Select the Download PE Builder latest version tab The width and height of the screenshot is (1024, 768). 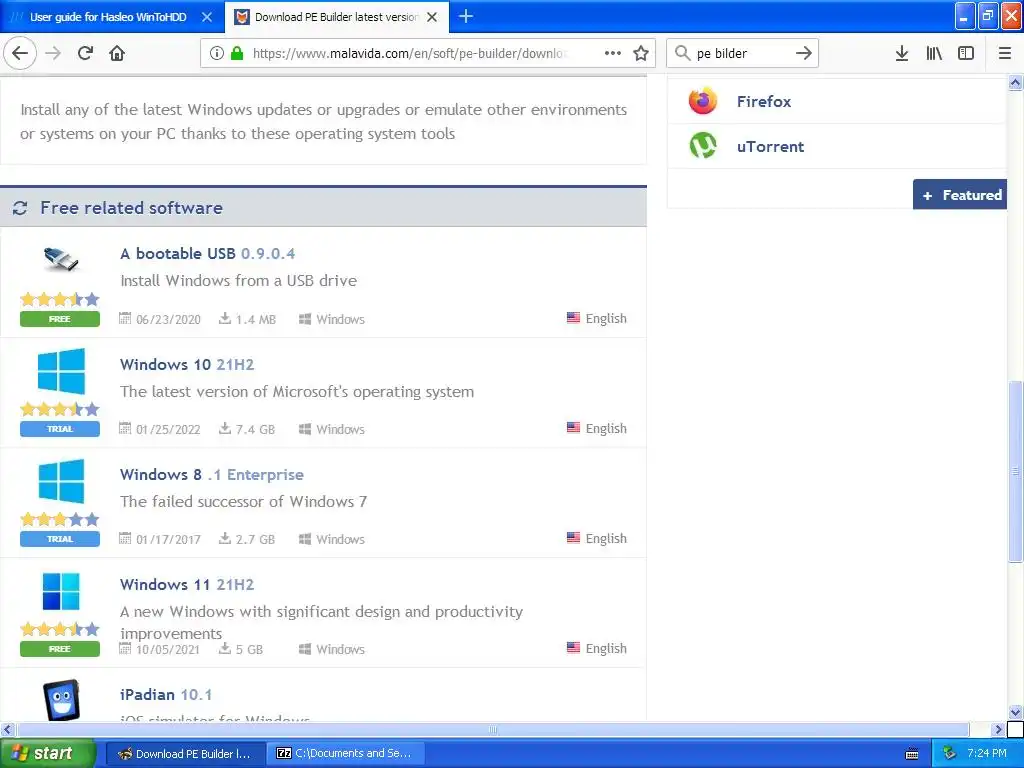pos(336,17)
